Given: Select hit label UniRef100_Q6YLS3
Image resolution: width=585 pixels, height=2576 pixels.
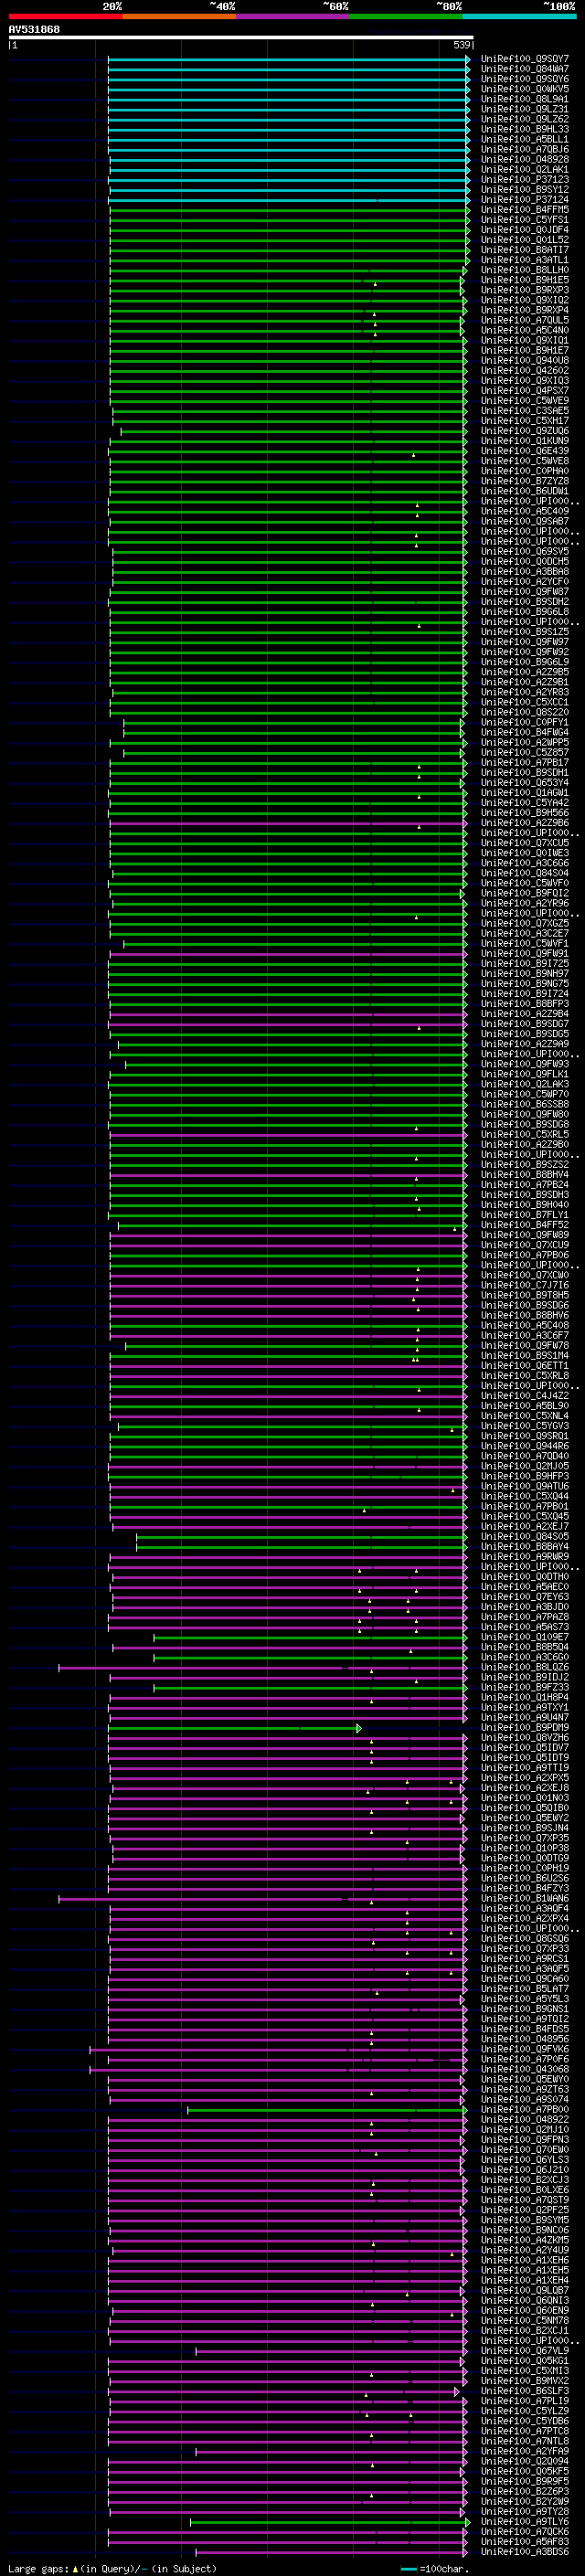Looking at the screenshot, I should pos(524,2160).
